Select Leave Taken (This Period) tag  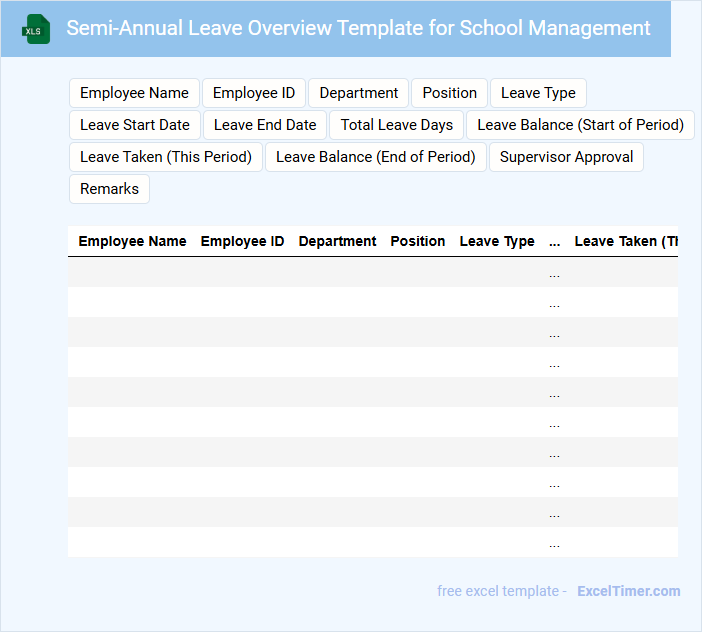[166, 157]
